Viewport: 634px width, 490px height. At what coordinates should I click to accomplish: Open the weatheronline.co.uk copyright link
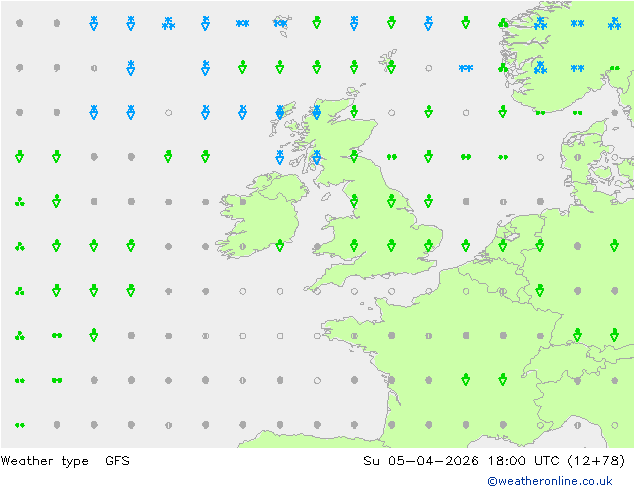point(550,481)
